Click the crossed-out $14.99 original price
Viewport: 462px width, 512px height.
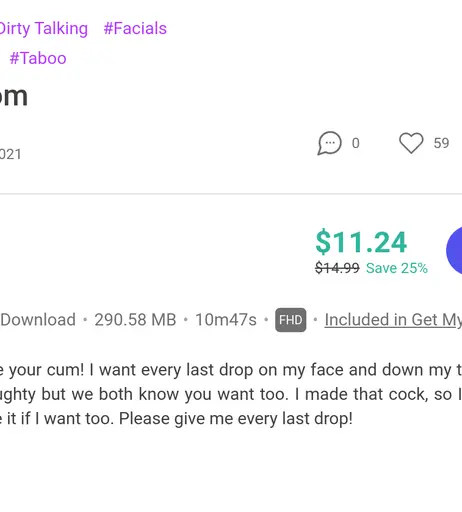[337, 268]
